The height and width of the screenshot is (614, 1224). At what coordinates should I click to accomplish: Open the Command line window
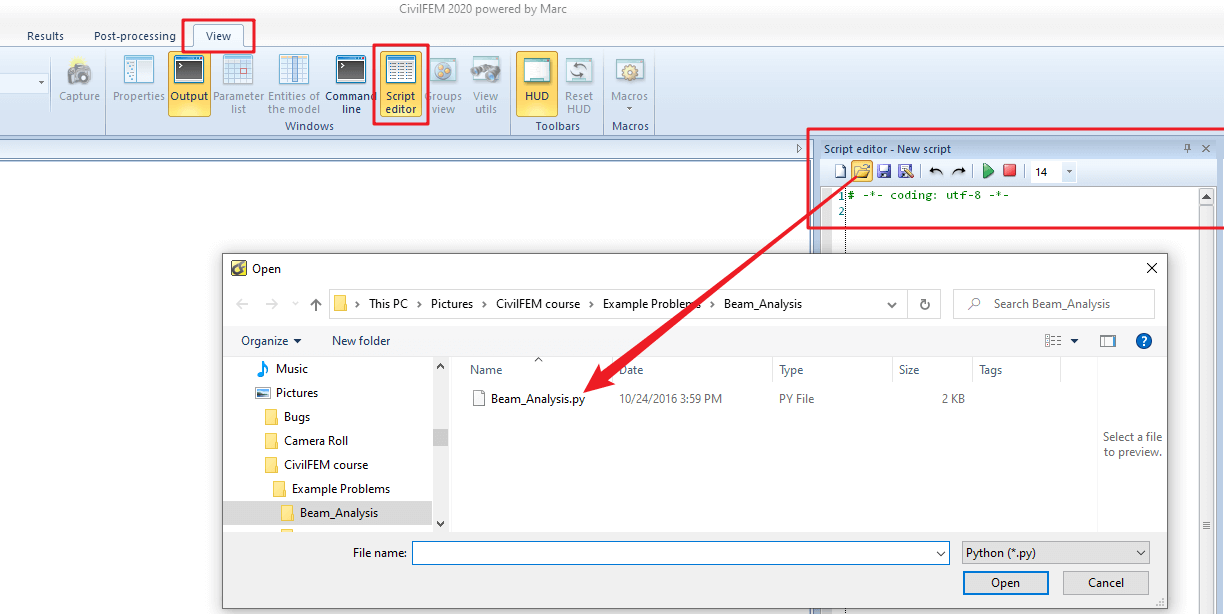[x=351, y=85]
